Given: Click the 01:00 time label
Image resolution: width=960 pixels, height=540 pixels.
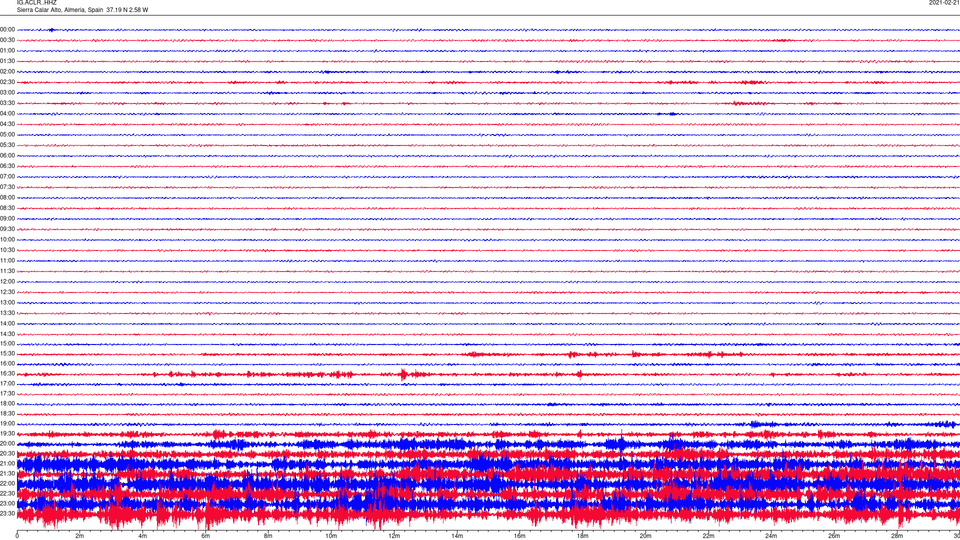Looking at the screenshot, I should point(7,51).
